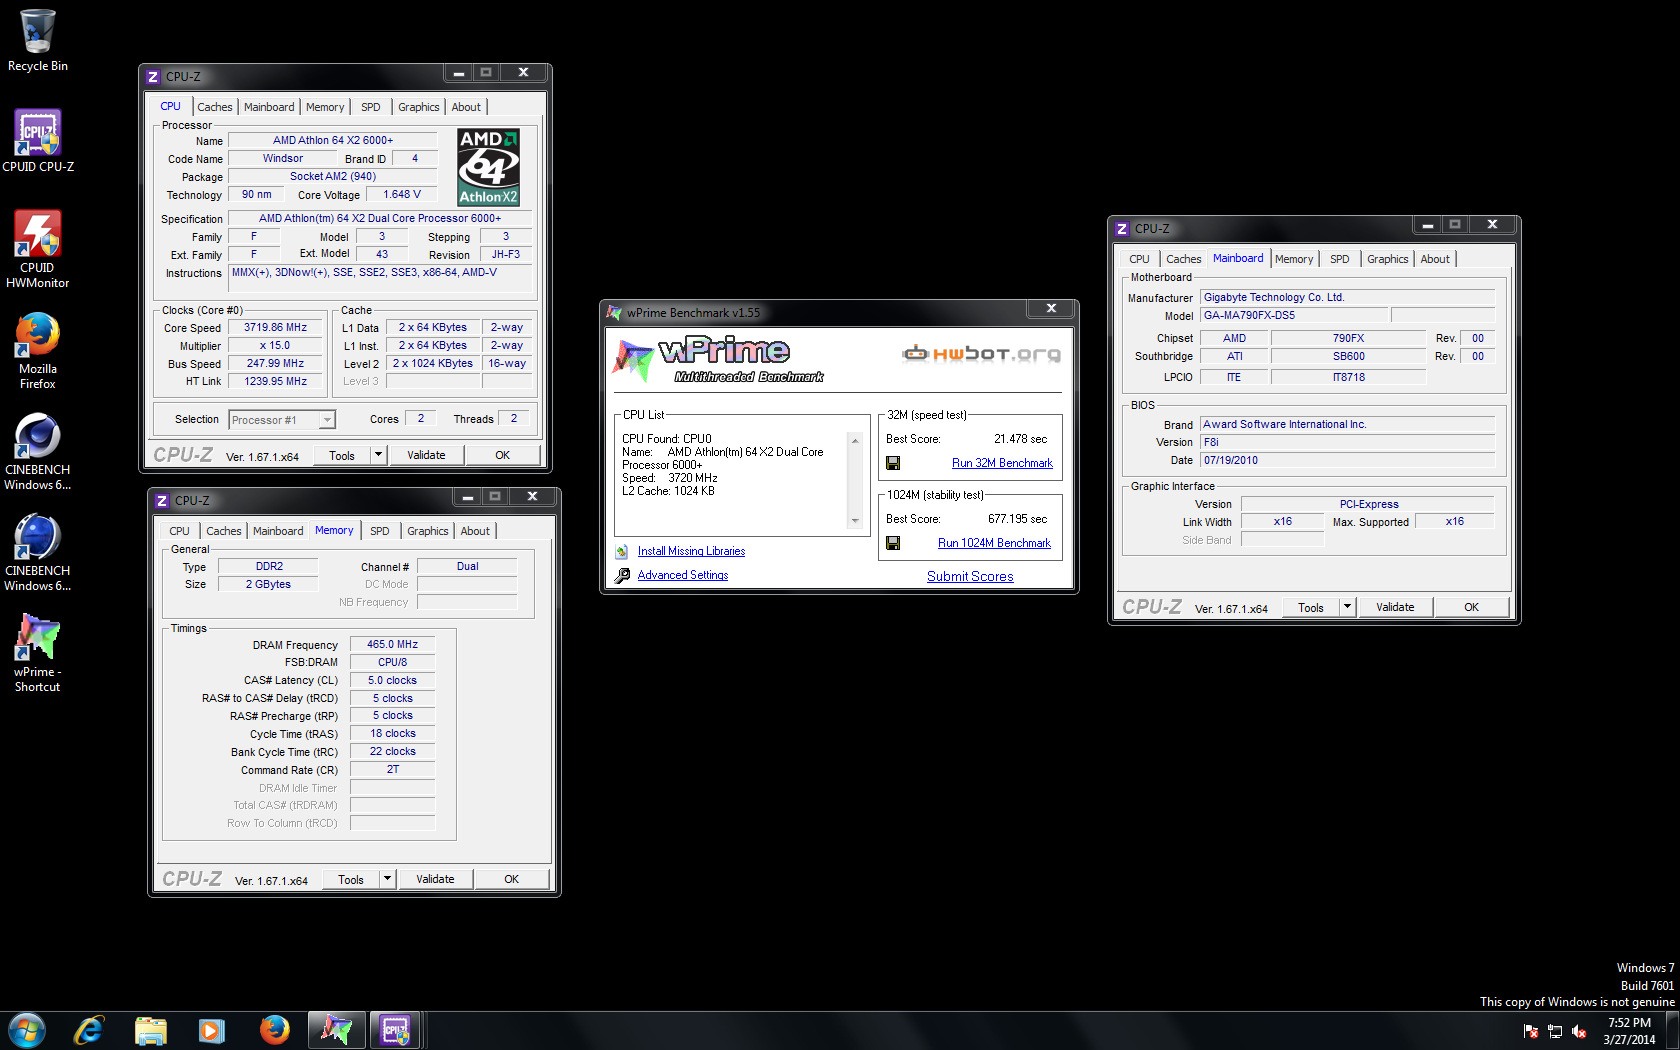Open Advanced Settings link in wPrime
The height and width of the screenshot is (1050, 1680).
click(683, 575)
